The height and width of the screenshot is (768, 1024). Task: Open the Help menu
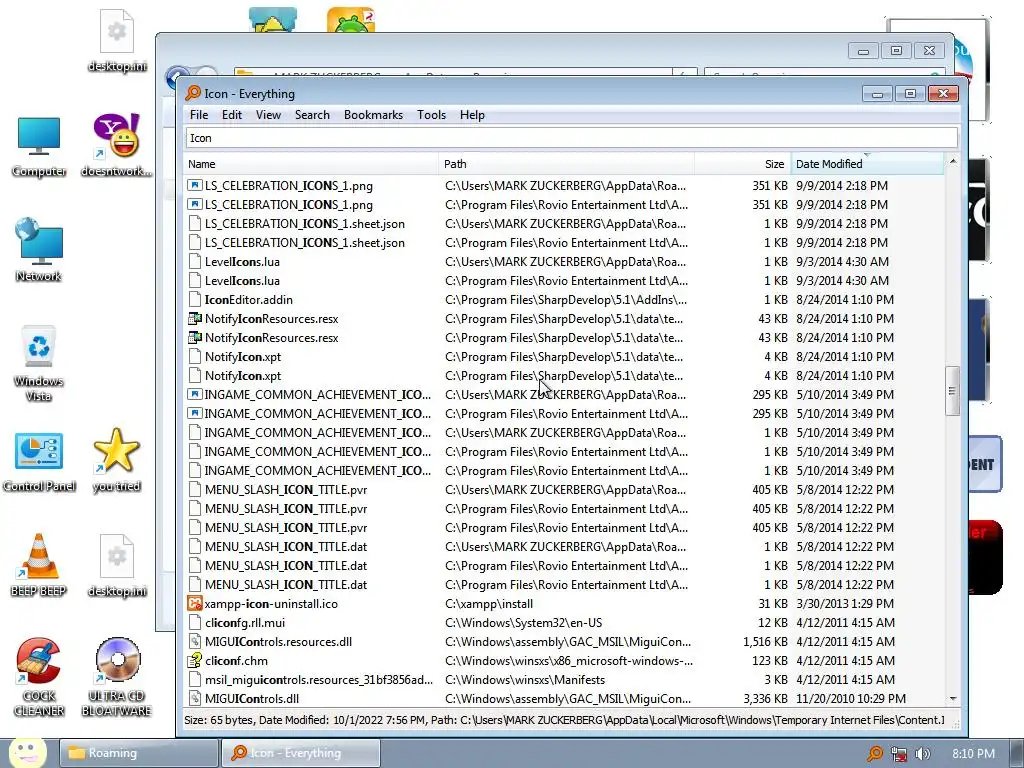pos(472,115)
